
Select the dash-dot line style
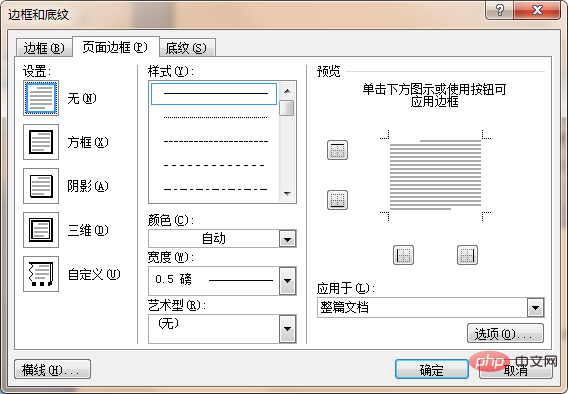coord(215,189)
